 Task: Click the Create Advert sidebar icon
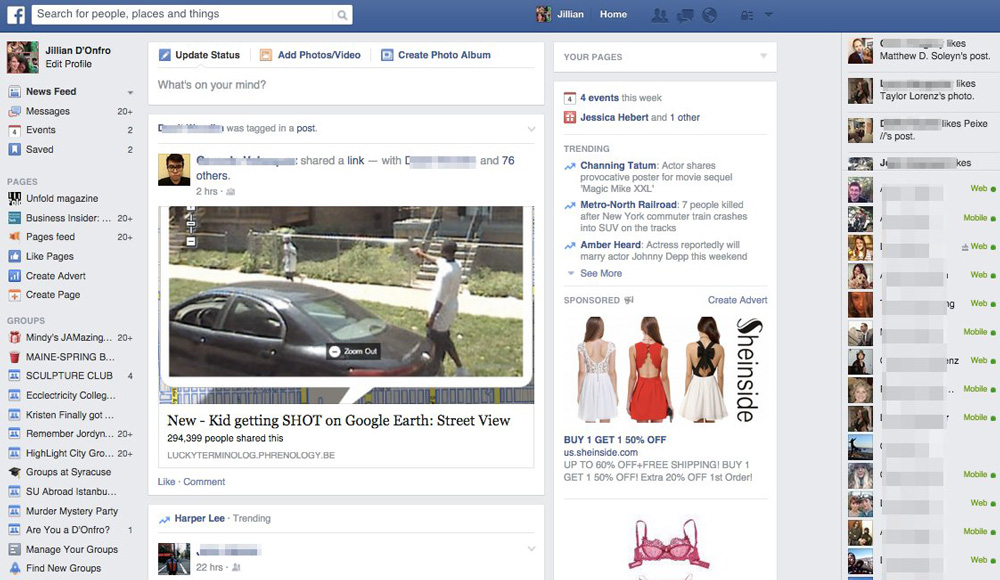pyautogui.click(x=14, y=276)
